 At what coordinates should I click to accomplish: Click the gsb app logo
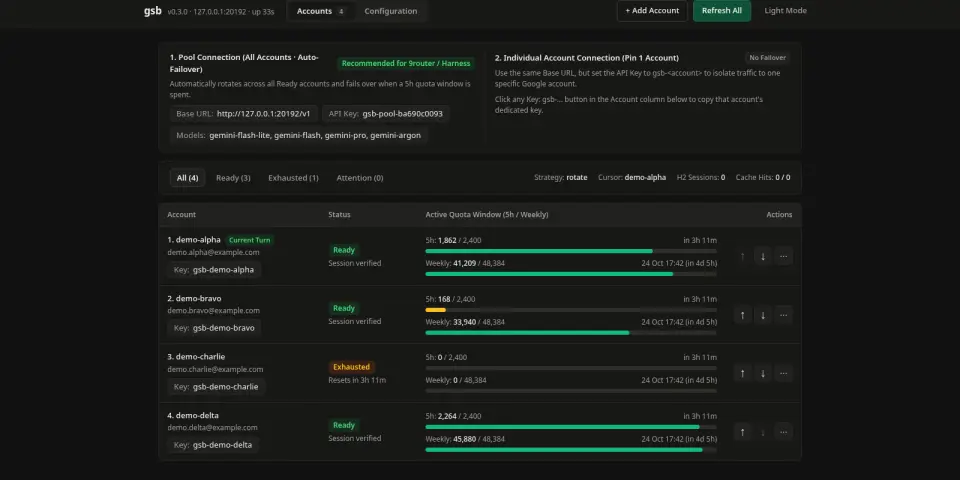click(153, 10)
